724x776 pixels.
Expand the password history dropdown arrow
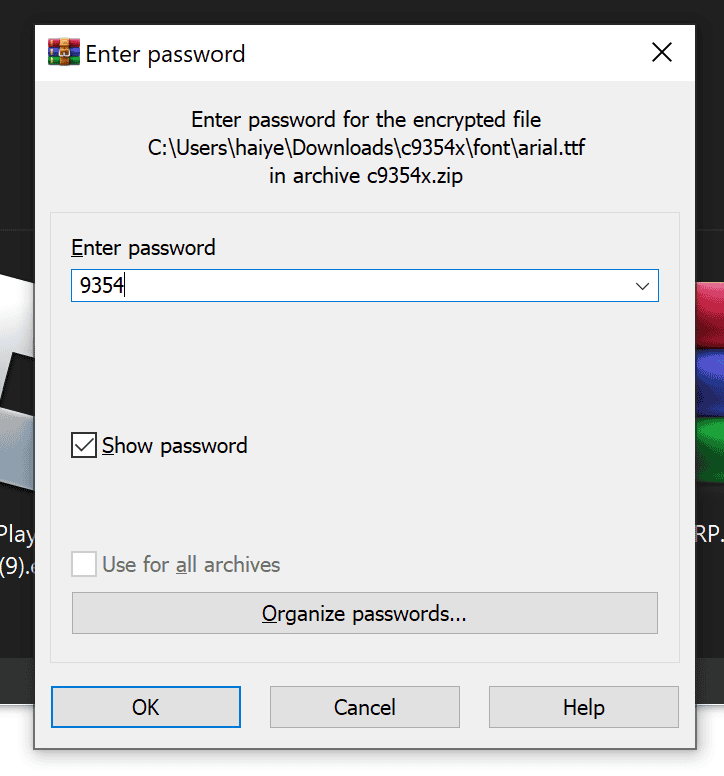pyautogui.click(x=642, y=286)
